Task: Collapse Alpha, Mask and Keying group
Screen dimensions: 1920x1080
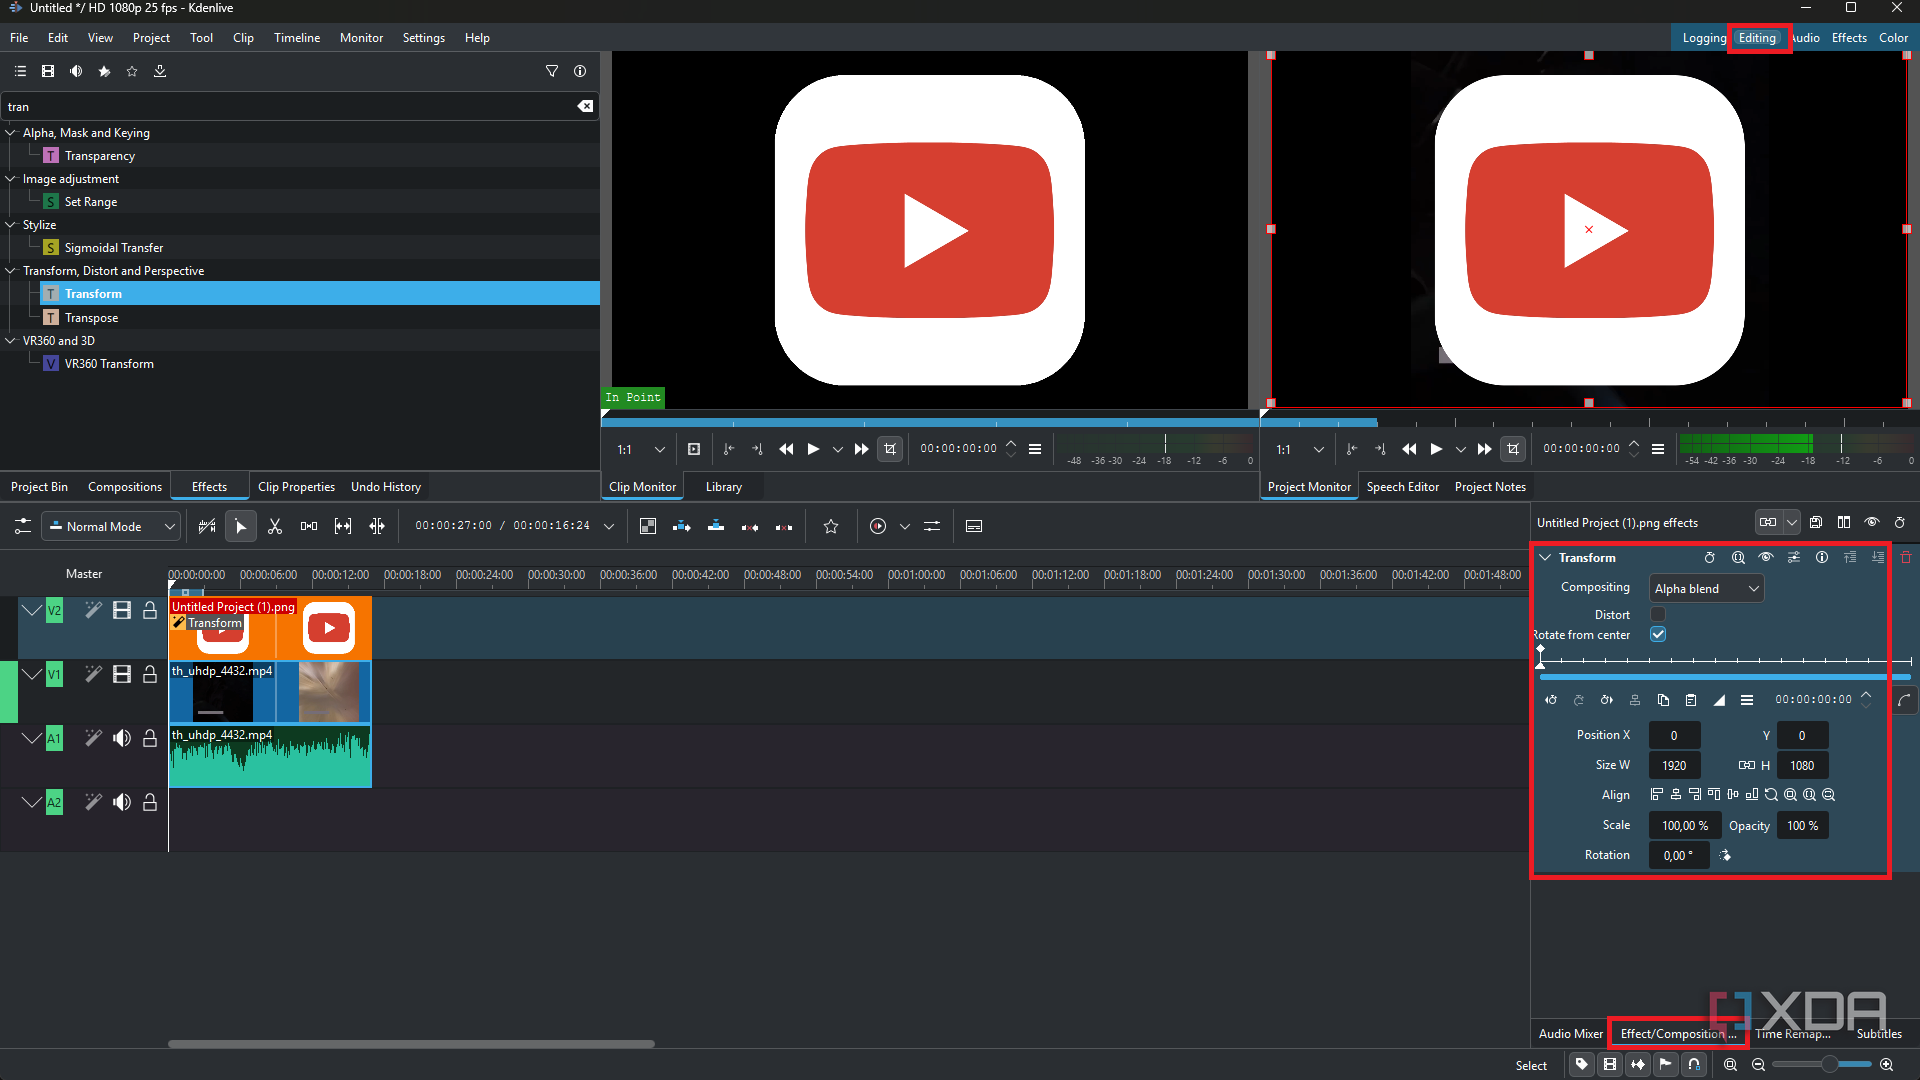Action: 11,132
